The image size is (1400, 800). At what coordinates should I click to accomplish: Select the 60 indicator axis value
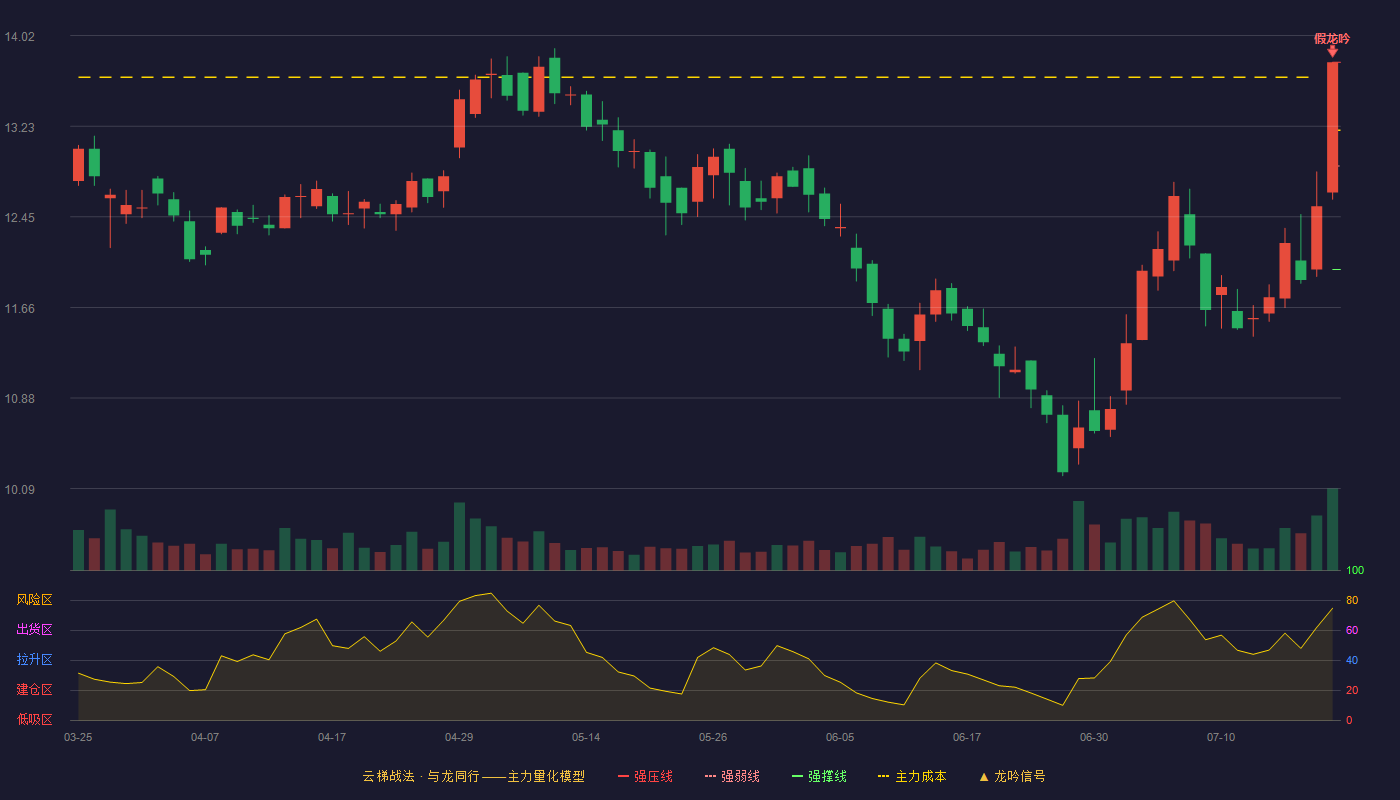(x=1352, y=630)
